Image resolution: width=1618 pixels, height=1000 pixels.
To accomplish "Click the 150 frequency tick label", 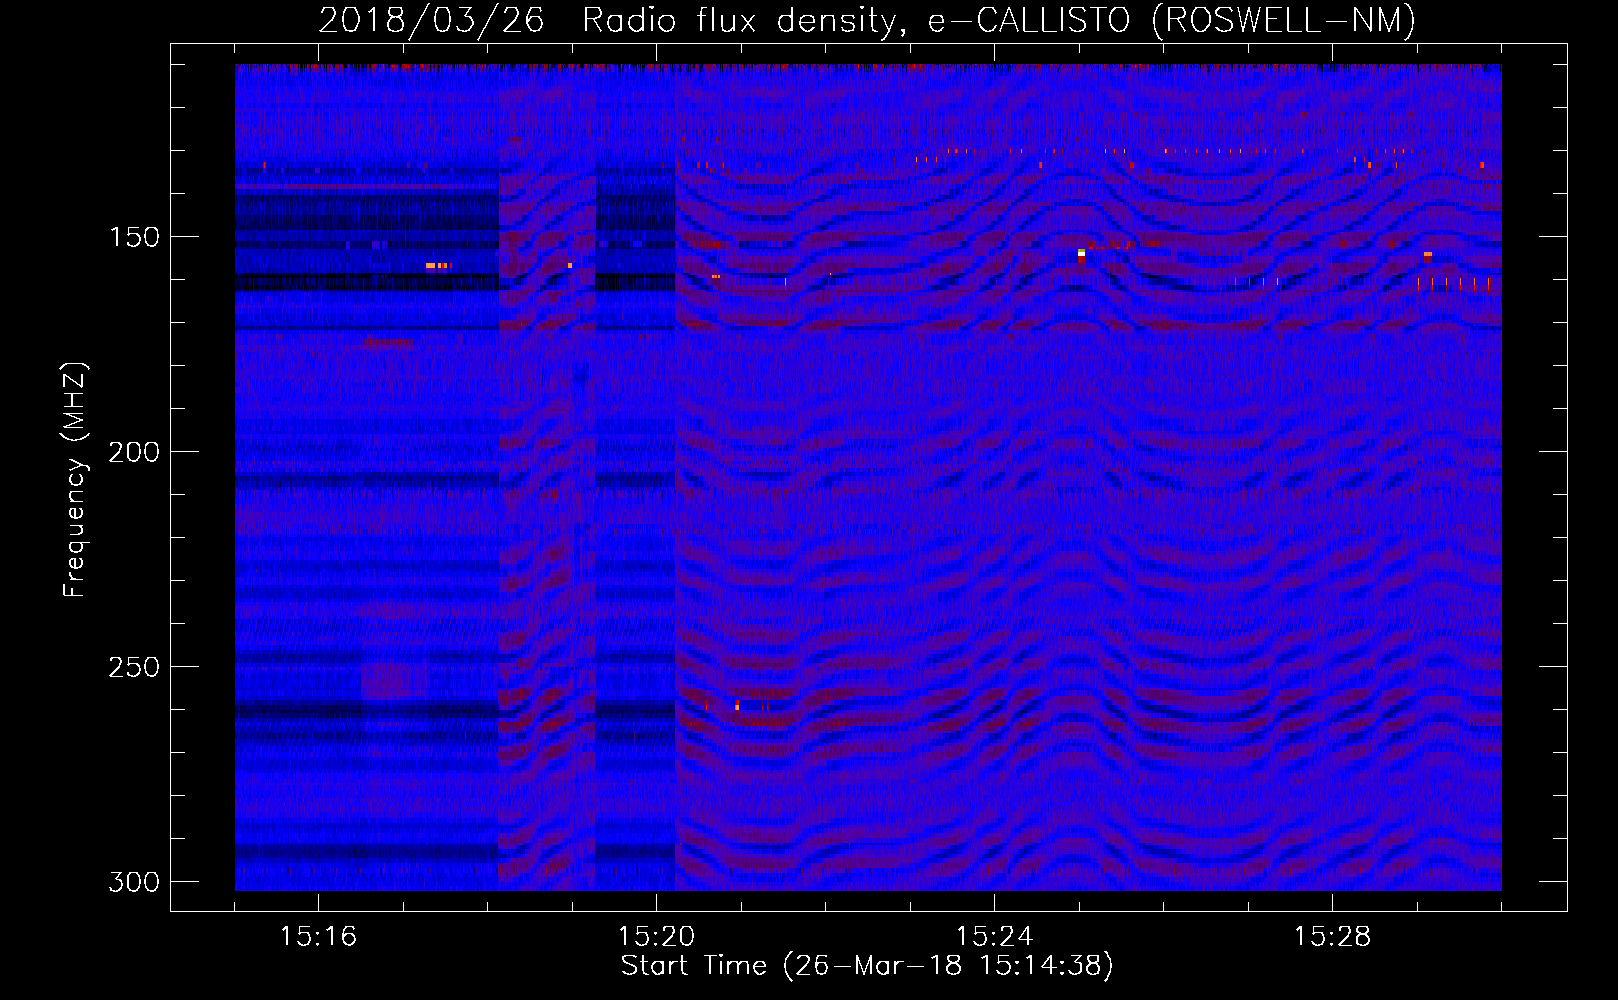I will pyautogui.click(x=134, y=237).
